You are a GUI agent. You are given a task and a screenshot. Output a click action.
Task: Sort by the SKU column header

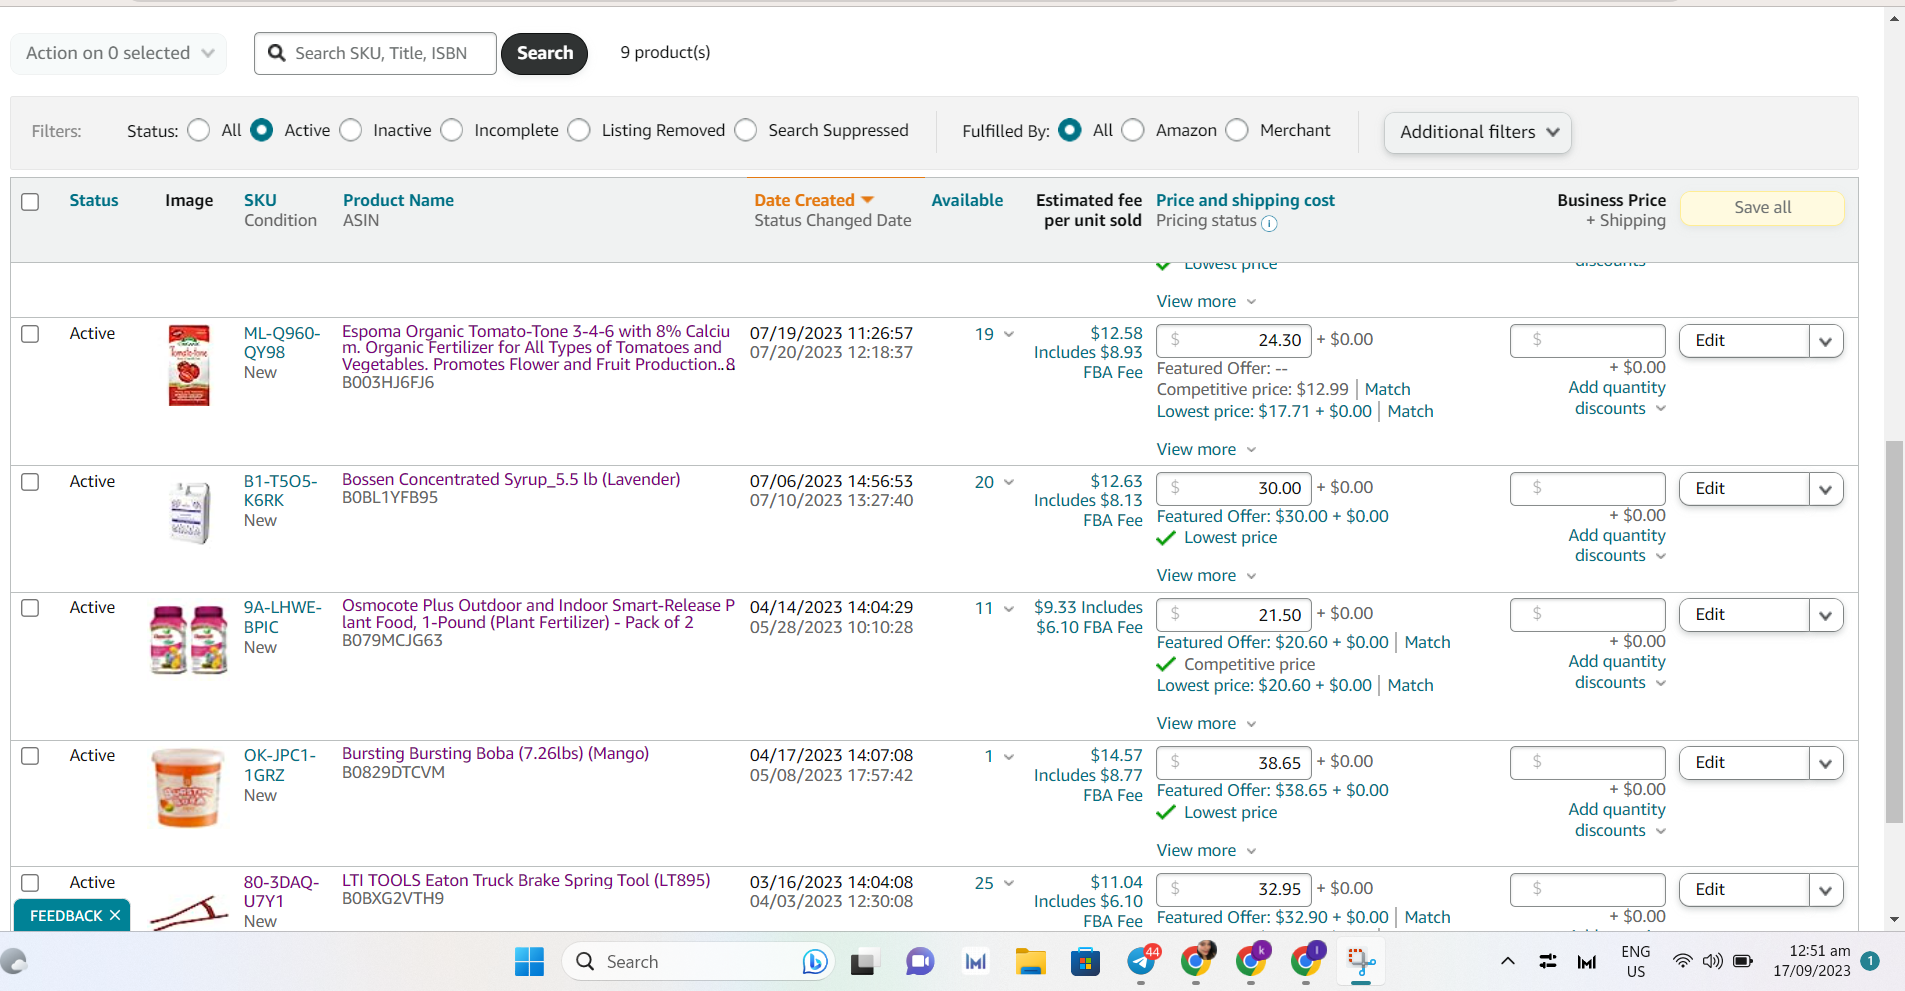coord(260,200)
